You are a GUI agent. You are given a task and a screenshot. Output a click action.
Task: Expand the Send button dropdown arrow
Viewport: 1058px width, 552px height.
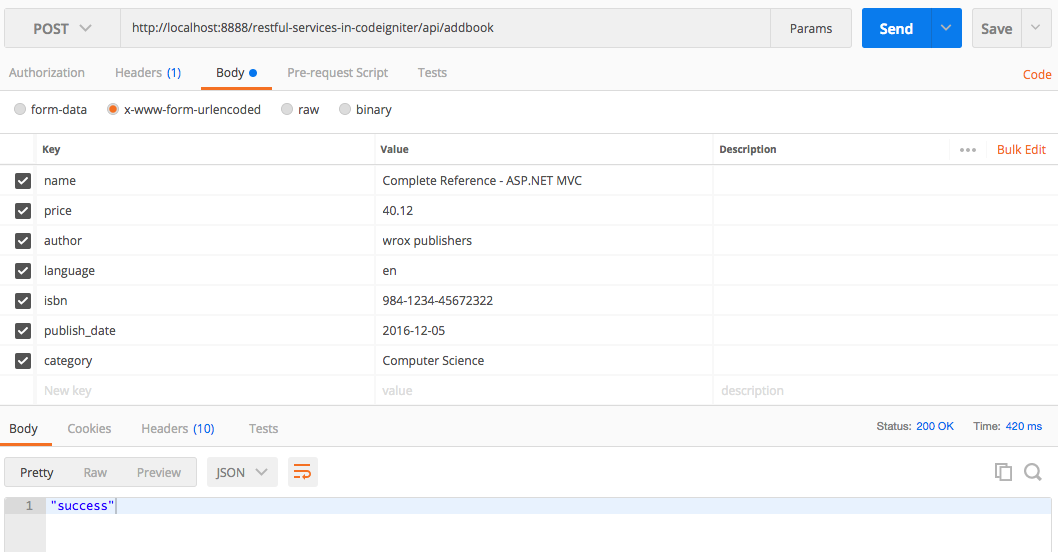coord(946,29)
